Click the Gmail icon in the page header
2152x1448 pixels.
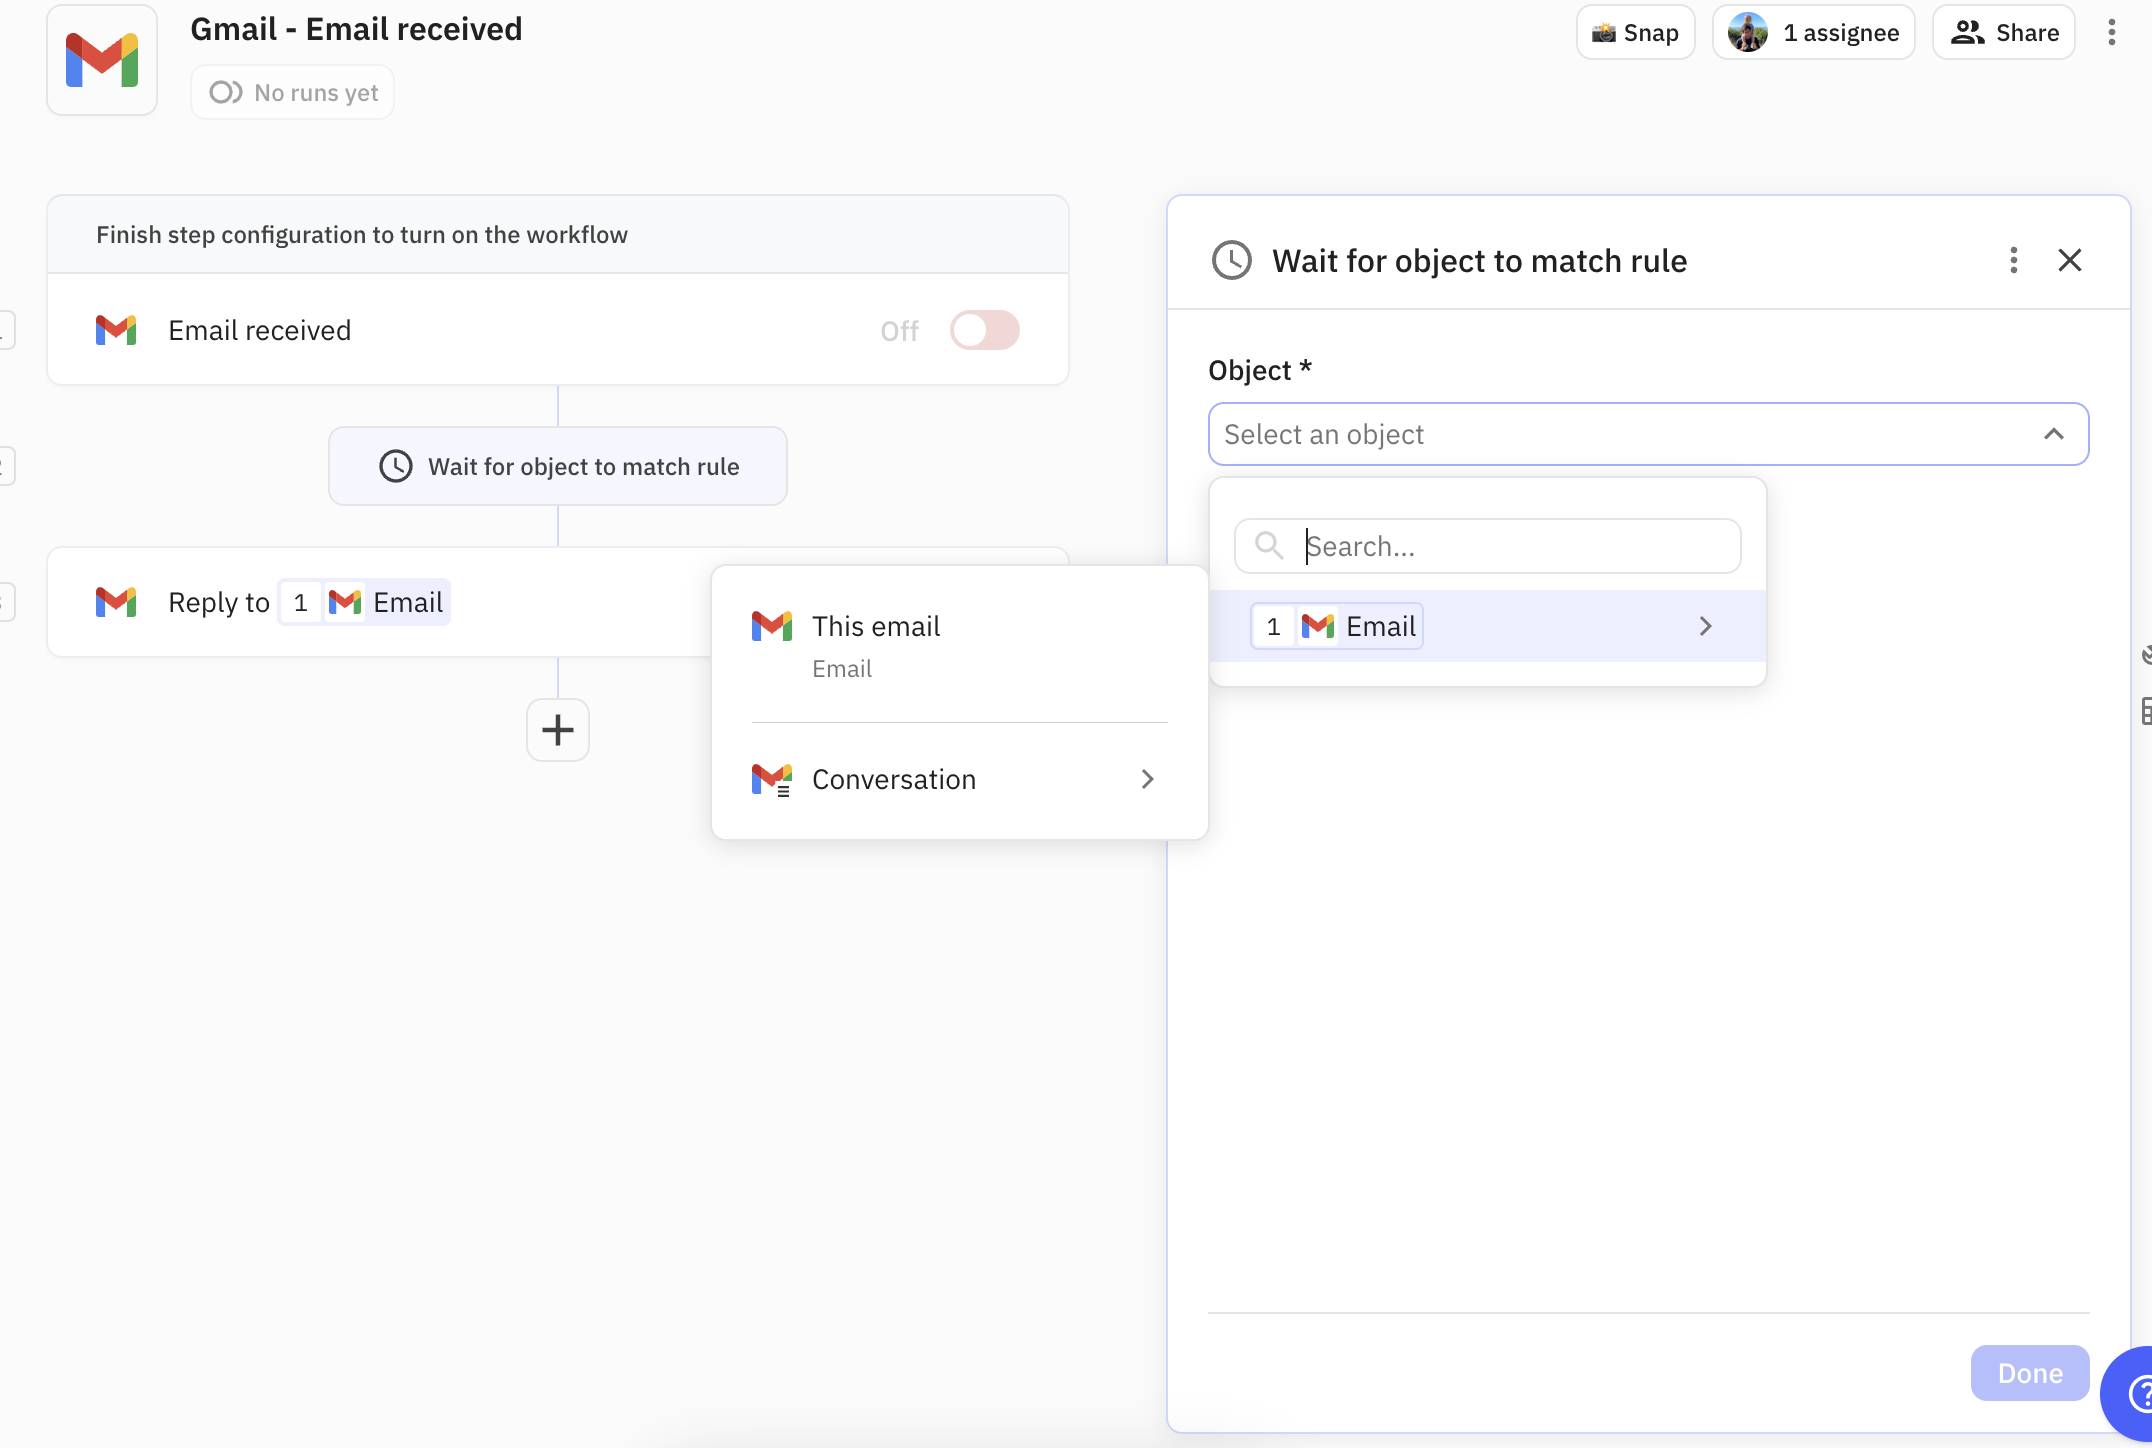[101, 60]
